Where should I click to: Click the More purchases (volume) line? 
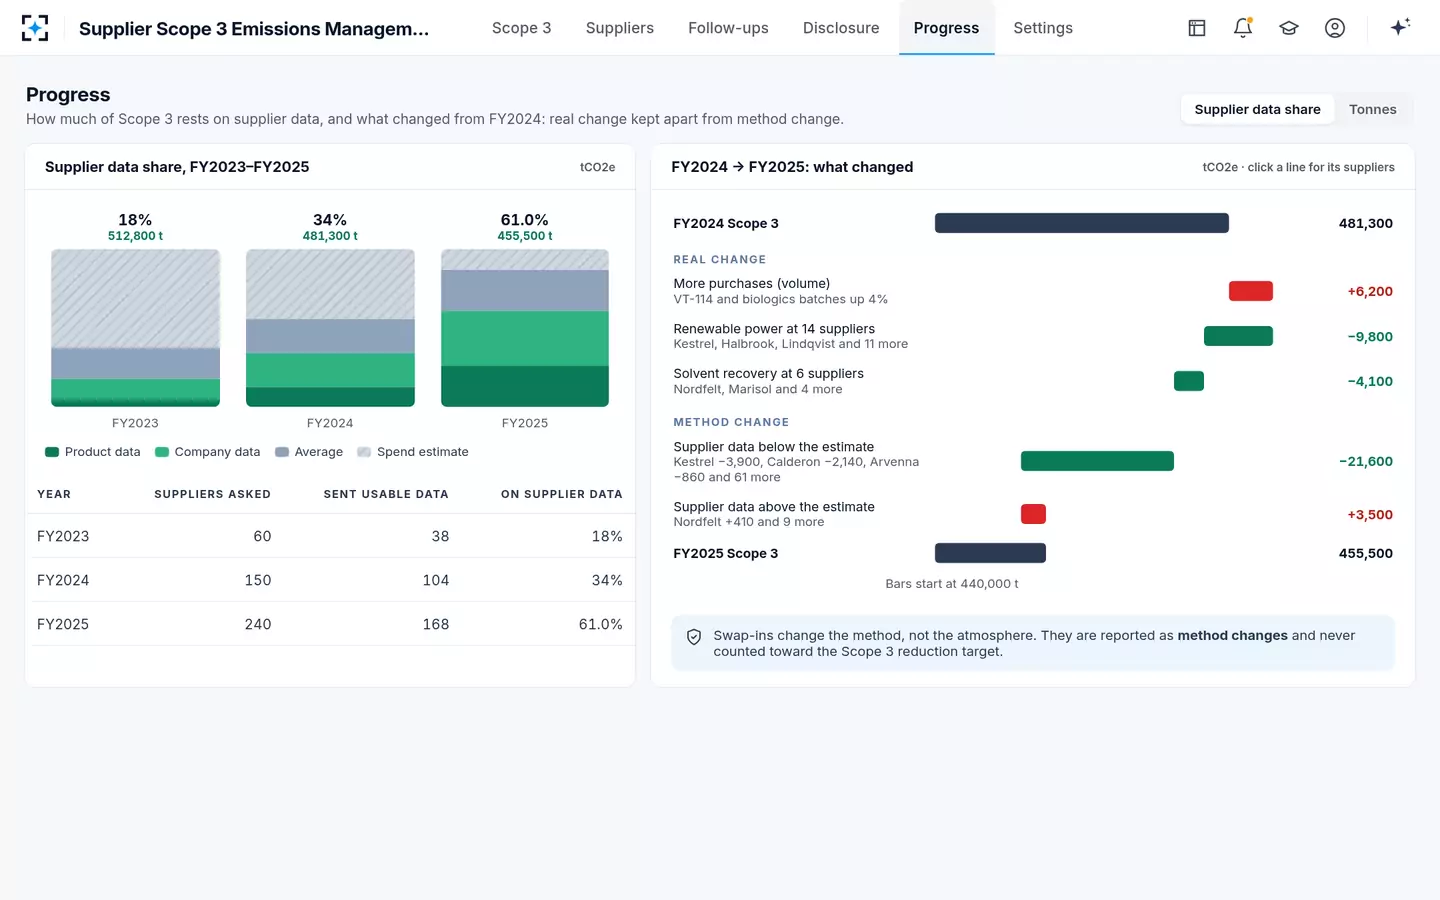tap(1033, 291)
